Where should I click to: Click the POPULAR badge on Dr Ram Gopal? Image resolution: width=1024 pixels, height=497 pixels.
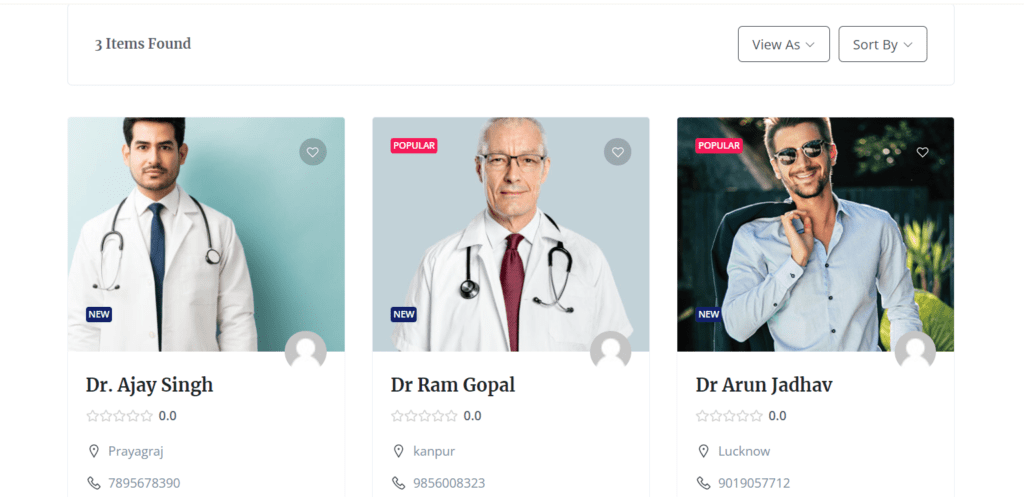414,146
